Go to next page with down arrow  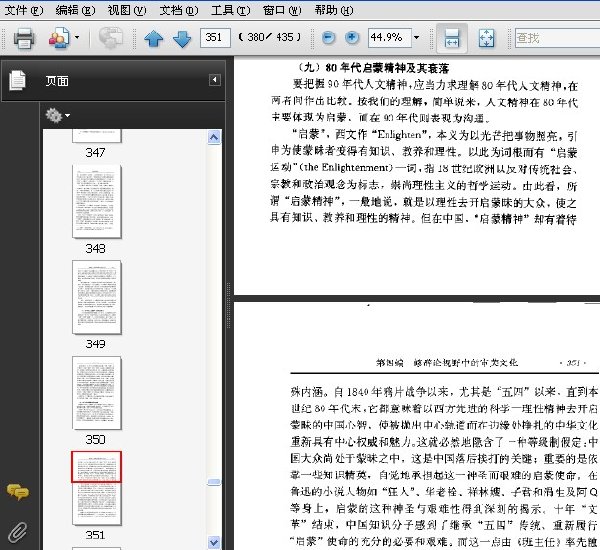pos(182,39)
